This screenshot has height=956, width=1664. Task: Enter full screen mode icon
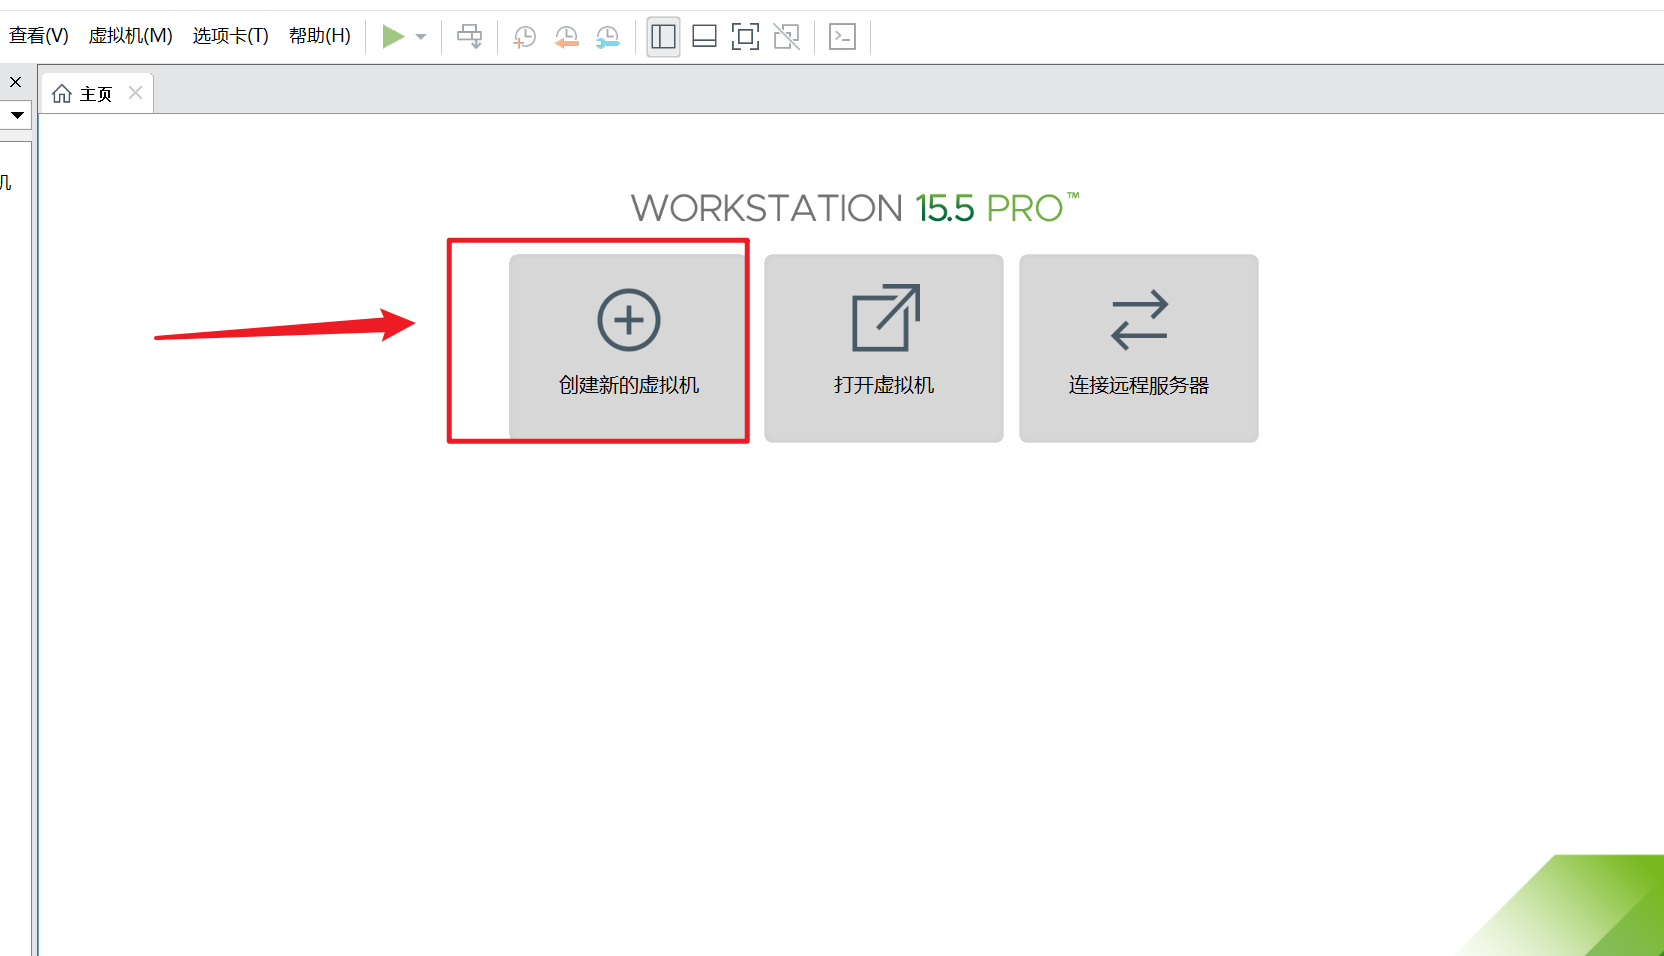tap(745, 37)
